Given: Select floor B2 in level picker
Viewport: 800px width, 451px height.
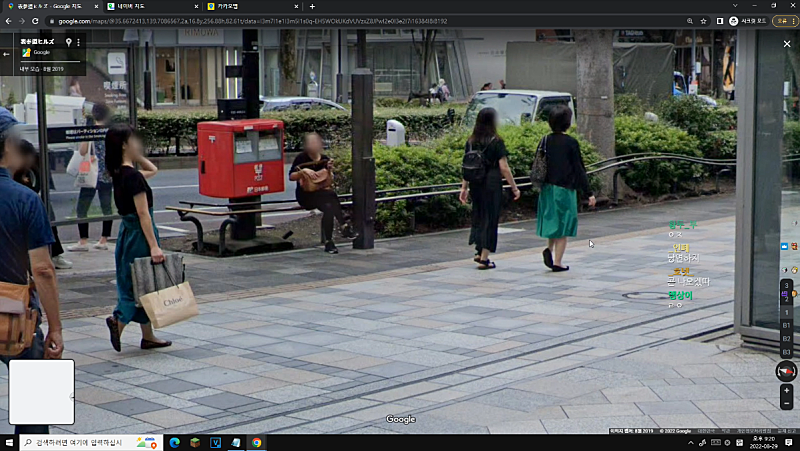Looking at the screenshot, I should tap(786, 339).
